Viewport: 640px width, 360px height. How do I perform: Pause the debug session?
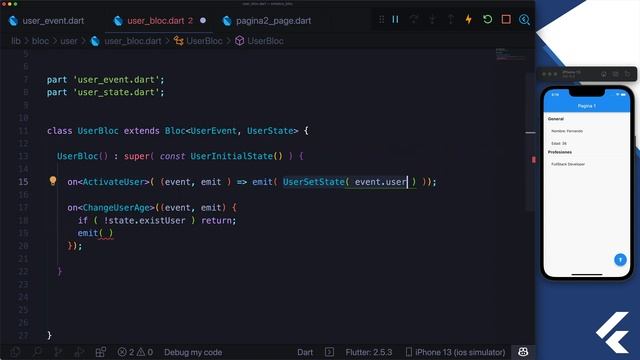395,20
